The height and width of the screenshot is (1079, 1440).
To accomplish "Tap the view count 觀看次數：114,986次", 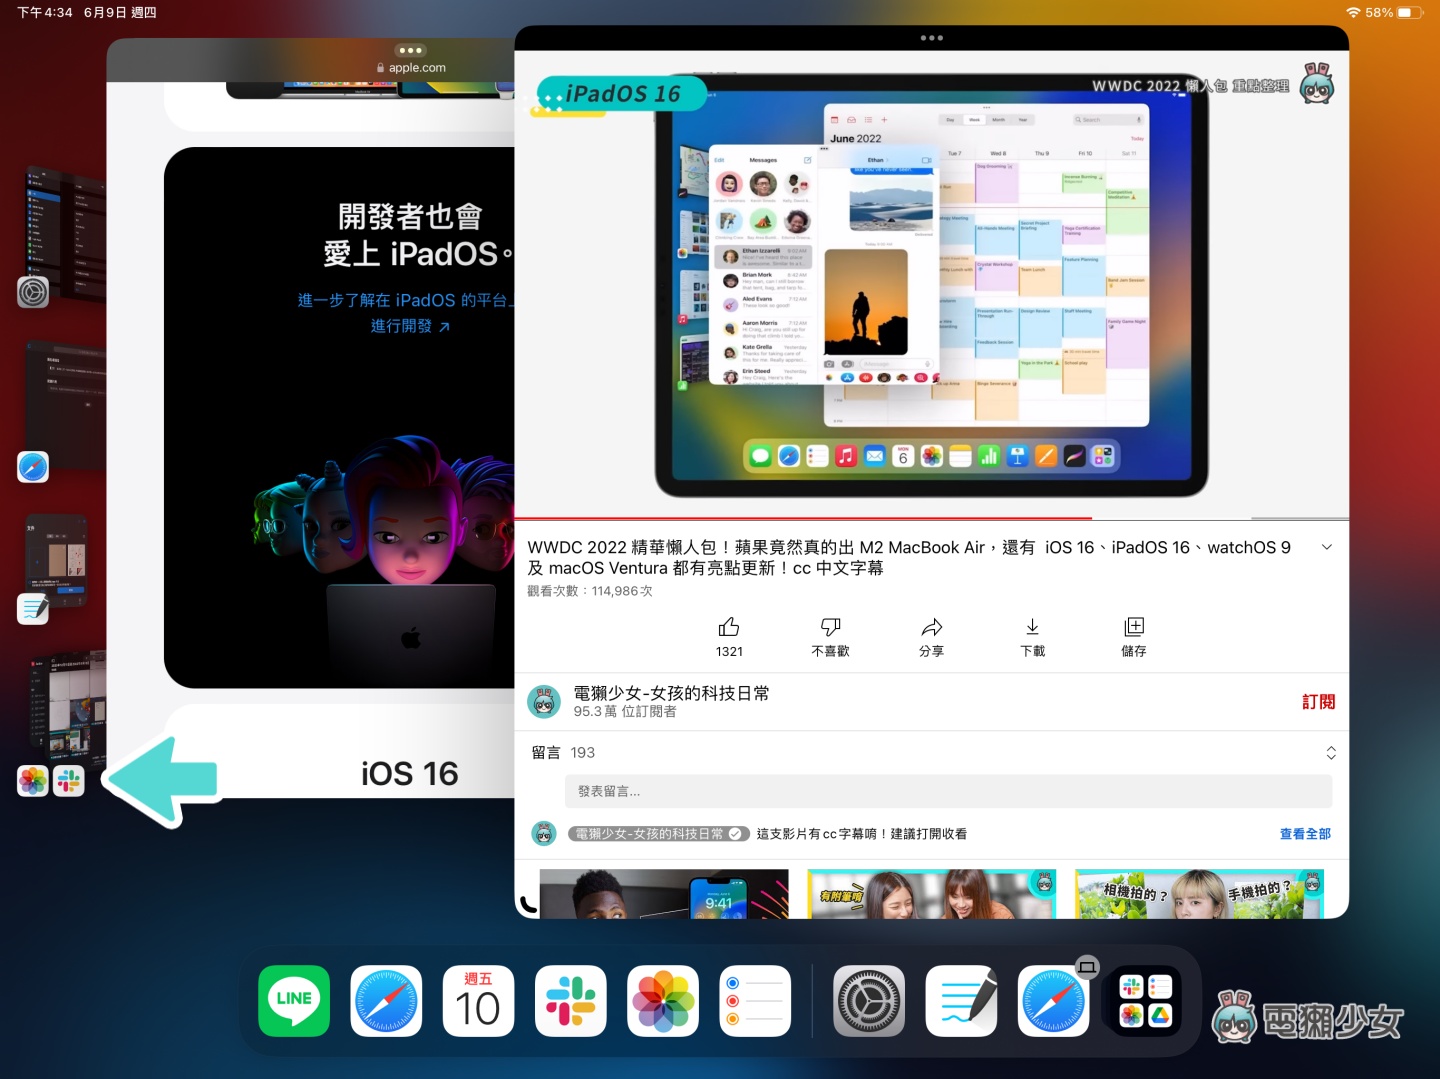I will pos(590,591).
